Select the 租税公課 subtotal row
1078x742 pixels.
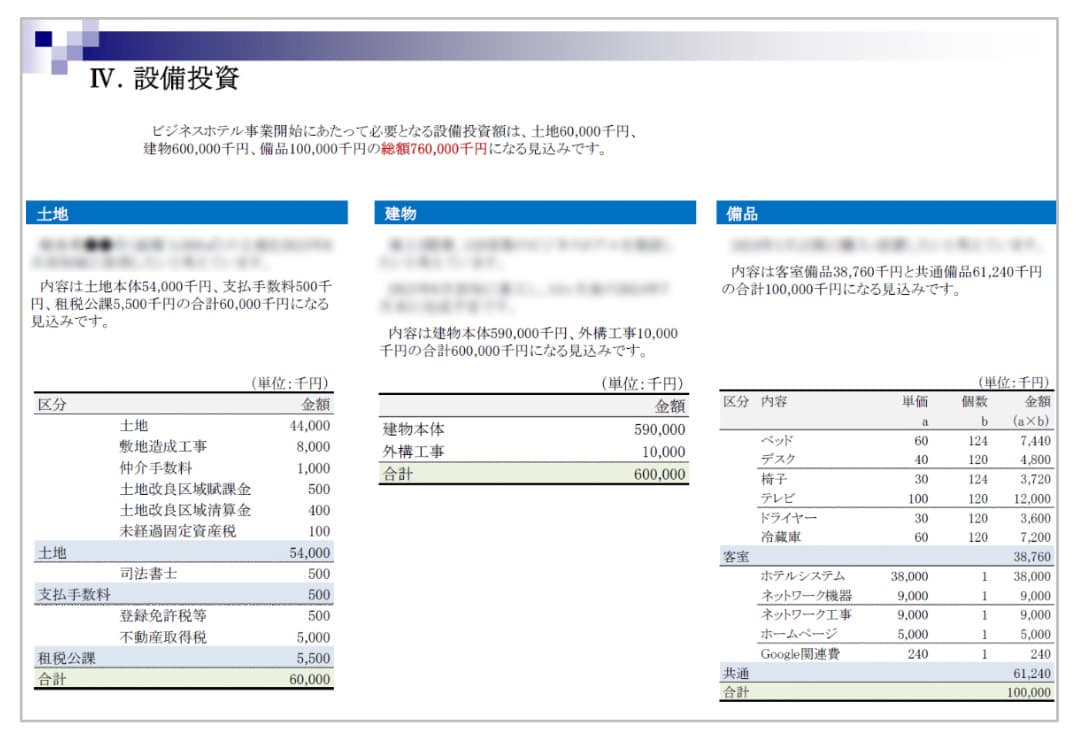(183, 659)
